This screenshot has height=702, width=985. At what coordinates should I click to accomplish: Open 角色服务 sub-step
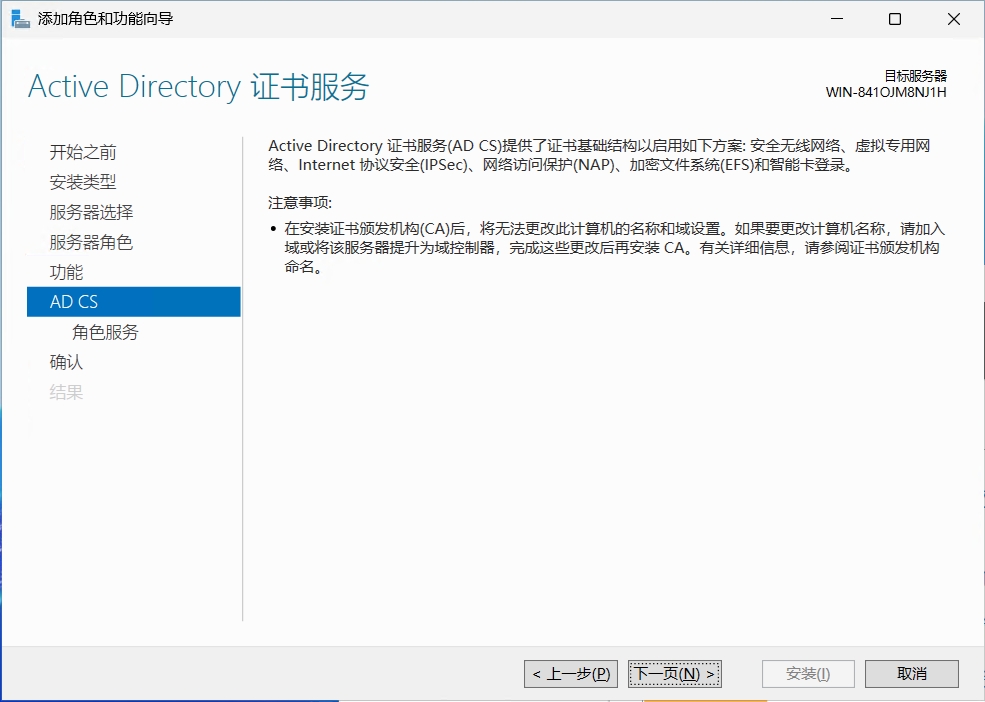[x=105, y=332]
